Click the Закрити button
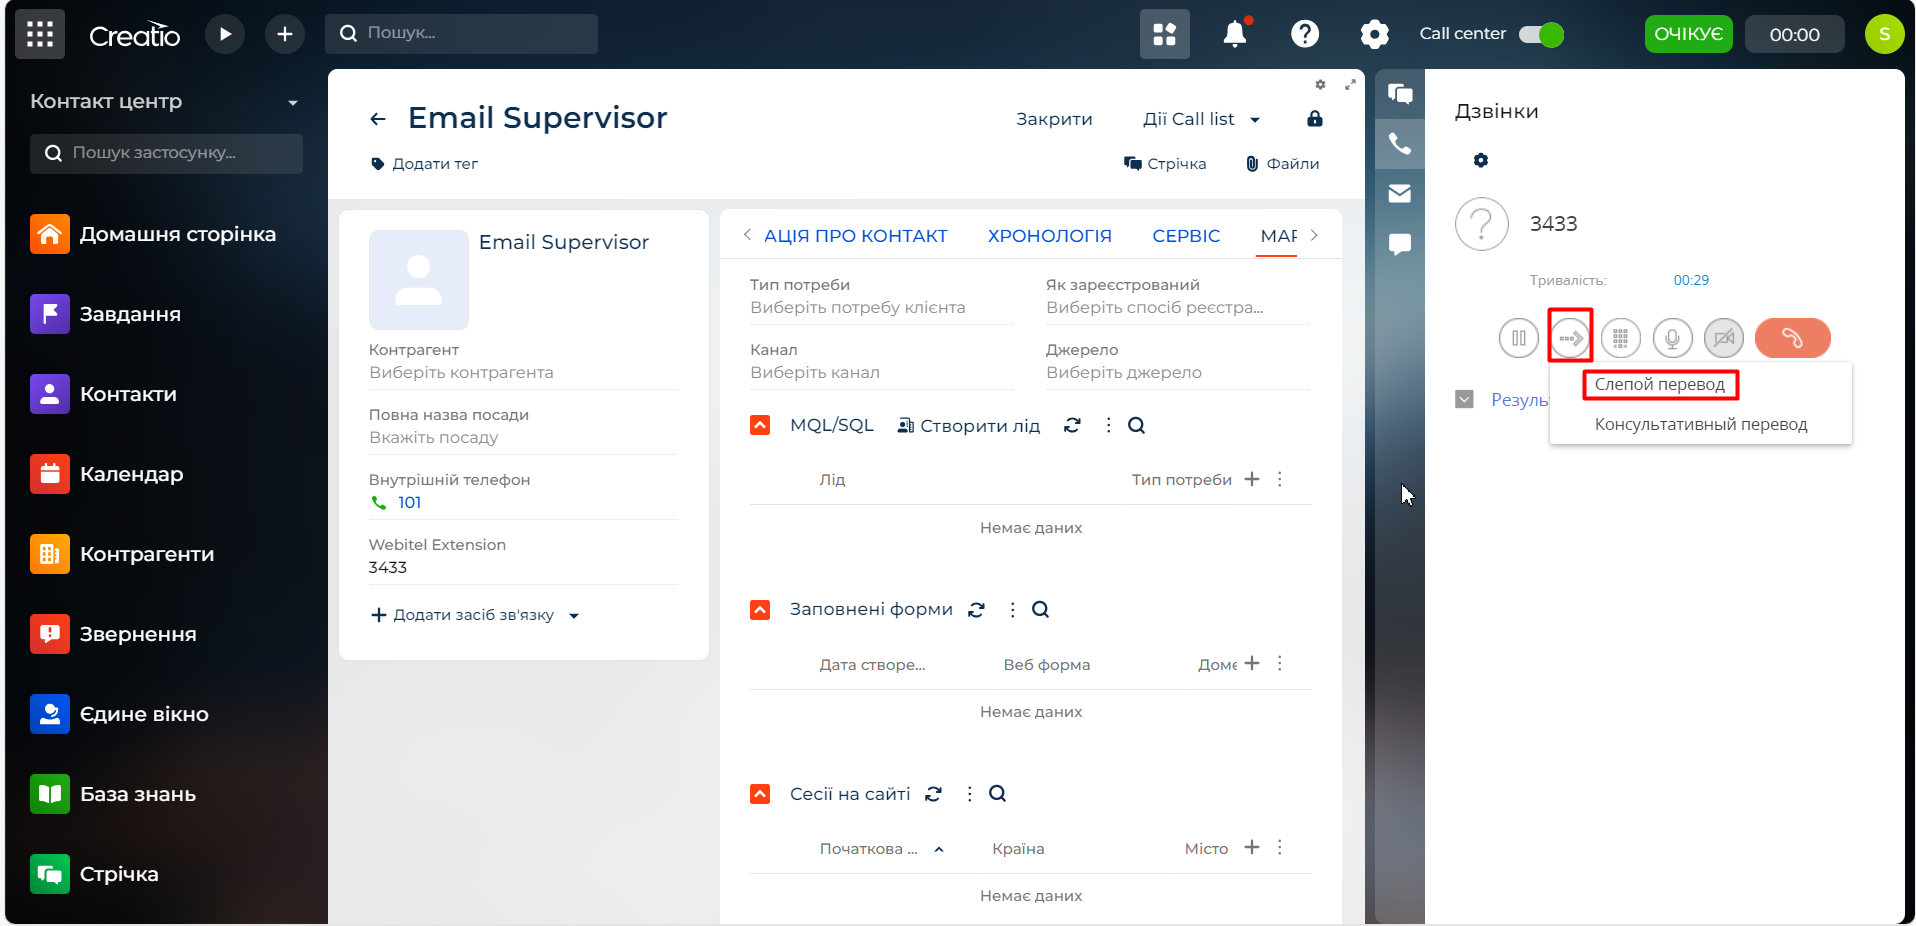1916x926 pixels. point(1054,119)
